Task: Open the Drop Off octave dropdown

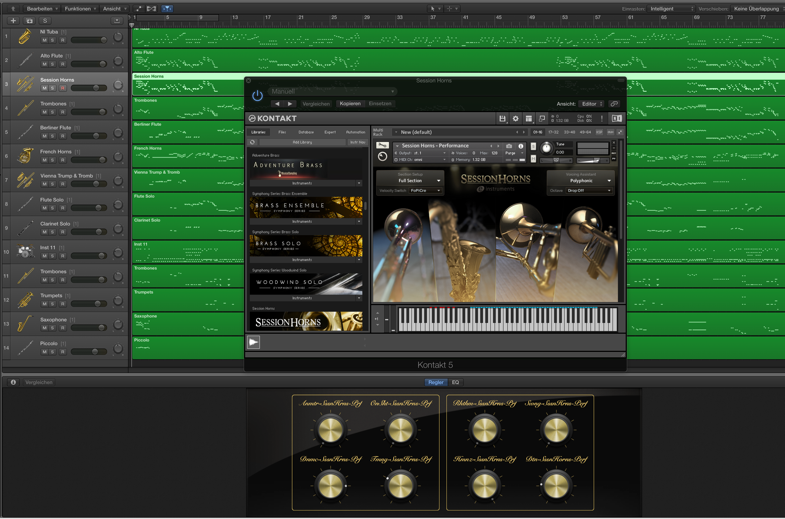Action: (x=589, y=191)
